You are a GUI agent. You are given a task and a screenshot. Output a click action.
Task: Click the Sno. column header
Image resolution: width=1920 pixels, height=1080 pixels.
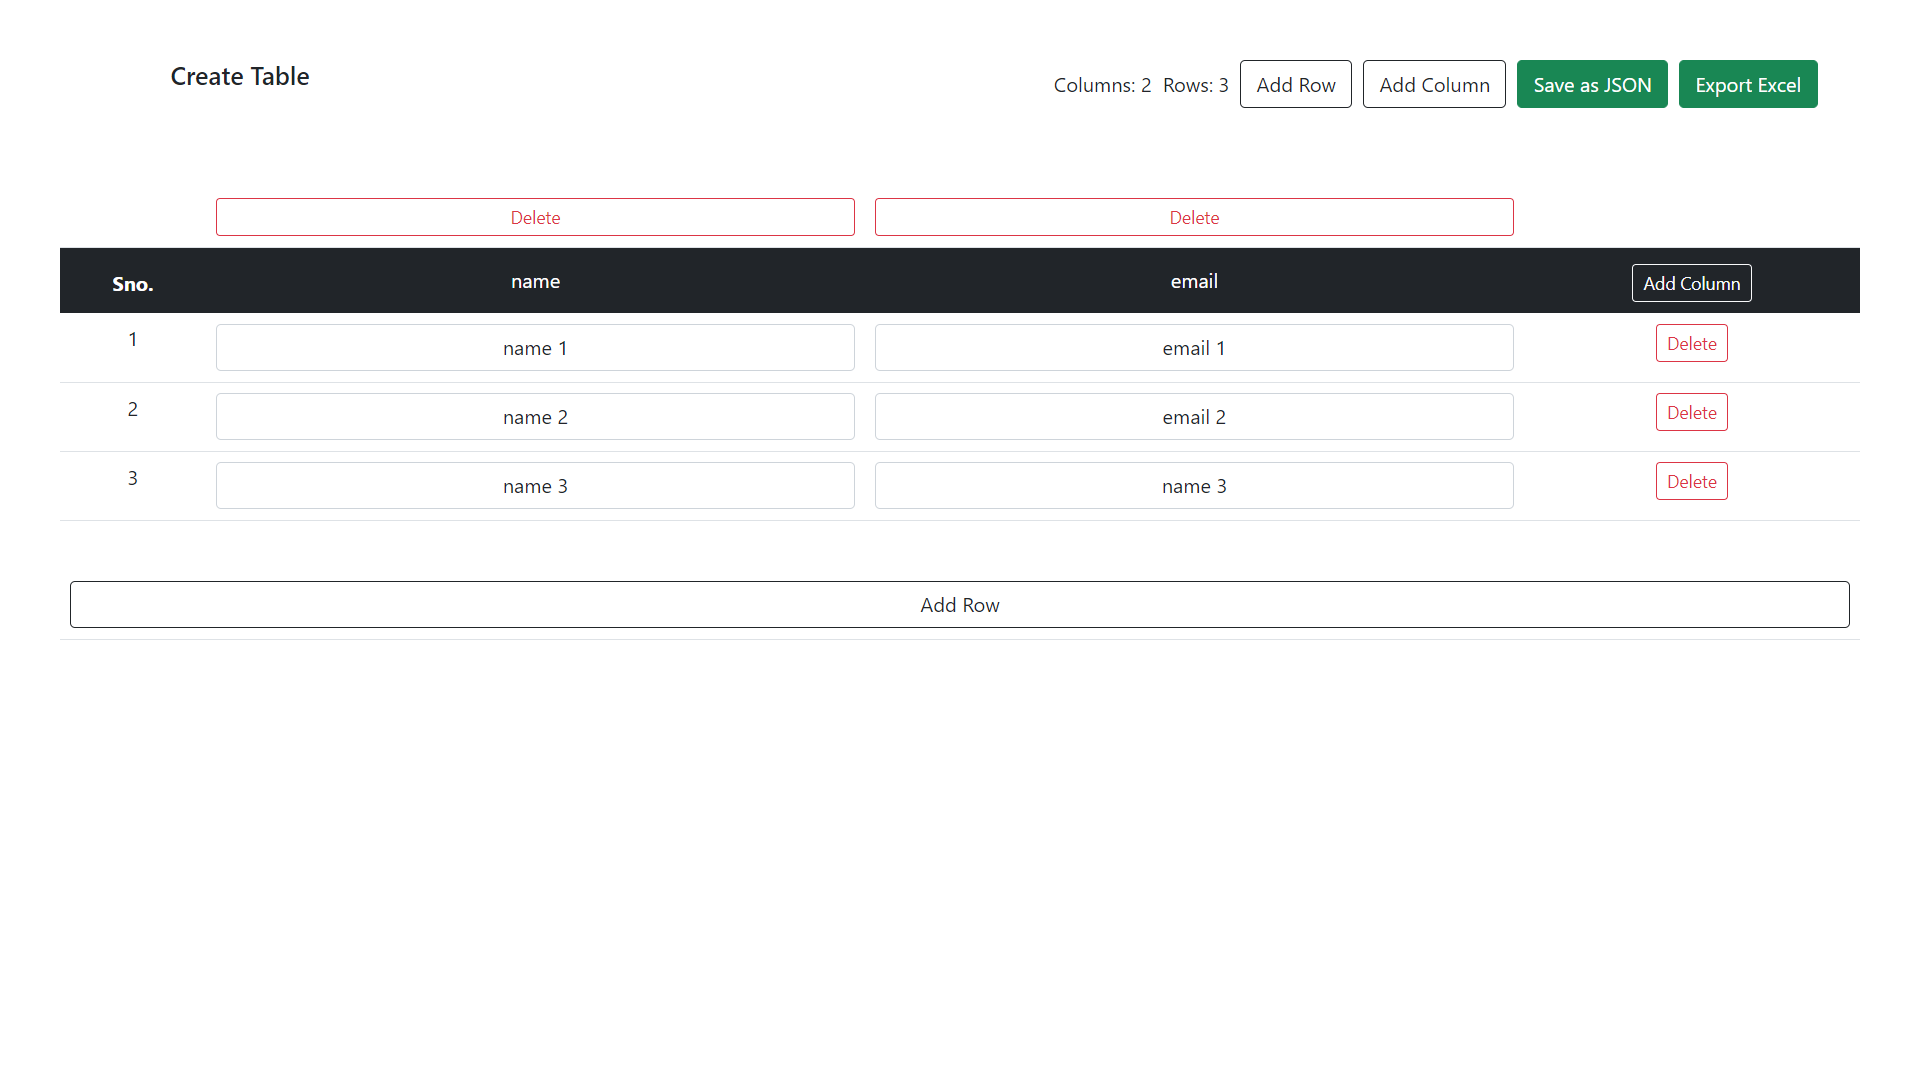click(132, 285)
